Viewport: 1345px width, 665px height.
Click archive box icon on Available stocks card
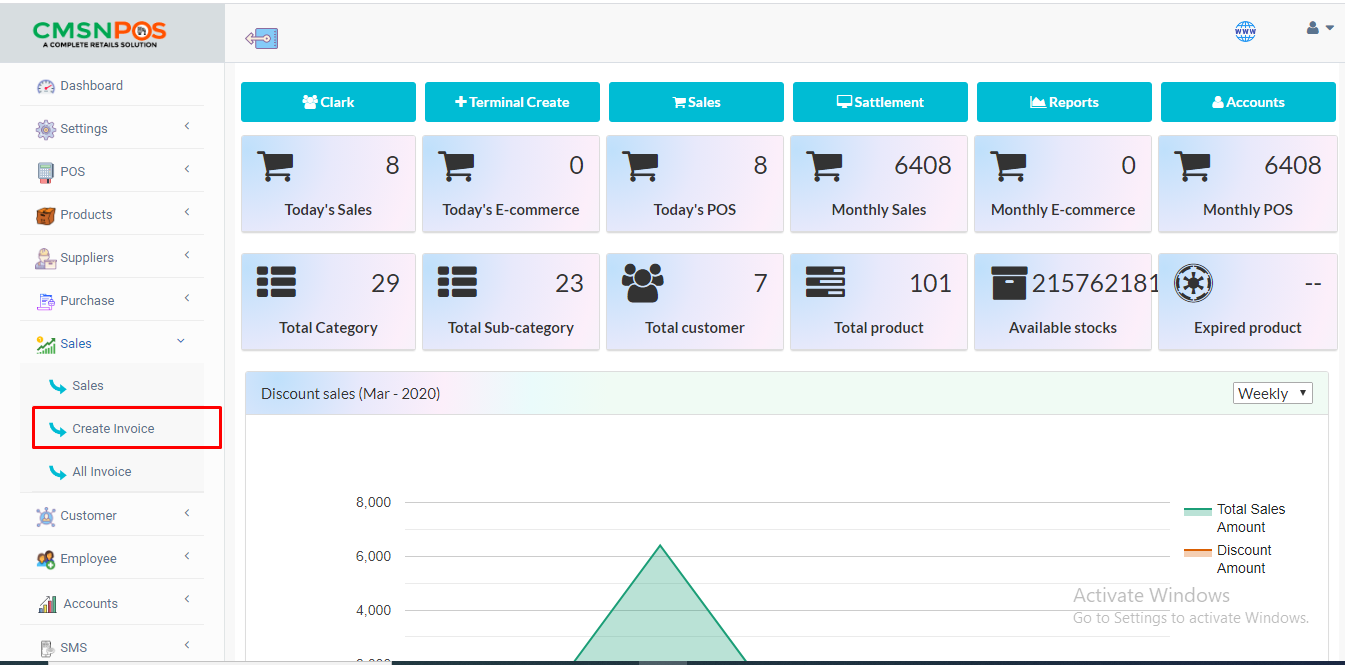(1008, 283)
